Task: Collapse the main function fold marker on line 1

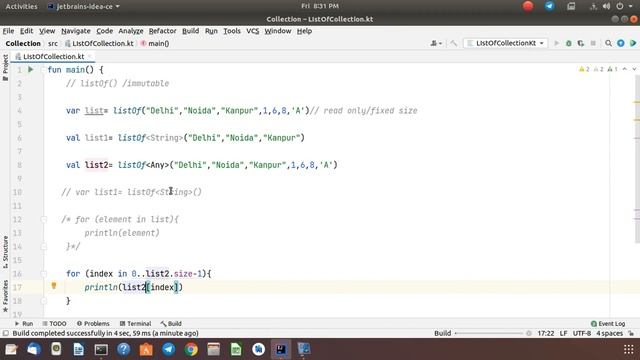Action: [43, 70]
